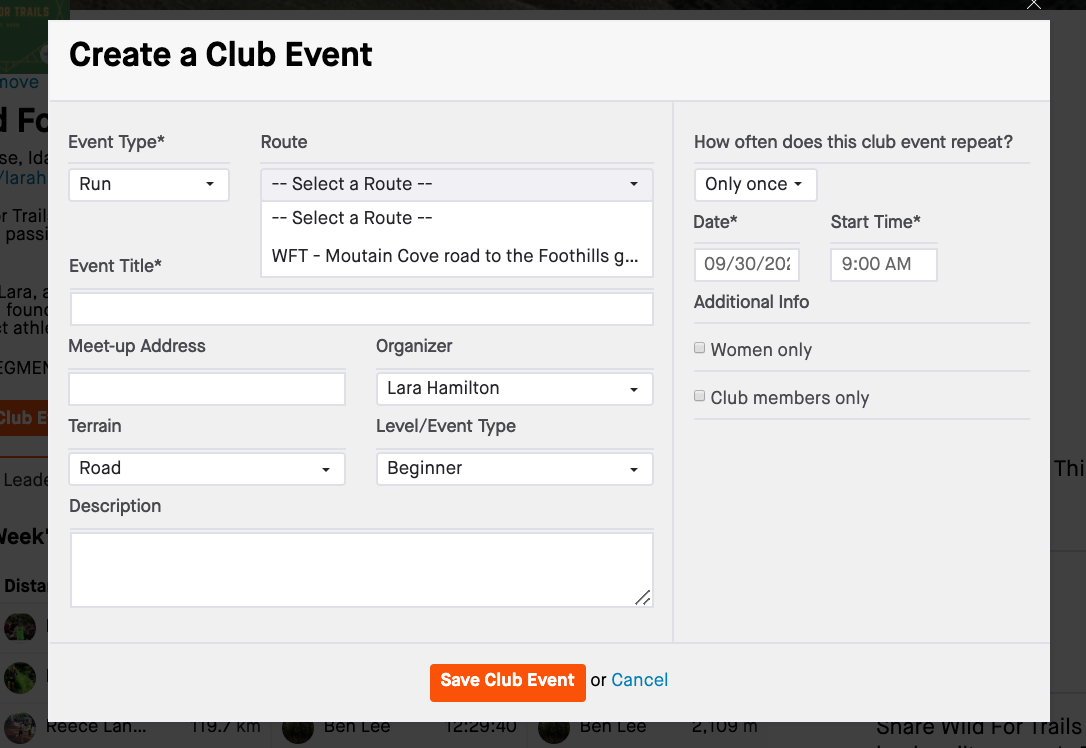Click inside the Description text area
The width and height of the screenshot is (1086, 748).
361,567
